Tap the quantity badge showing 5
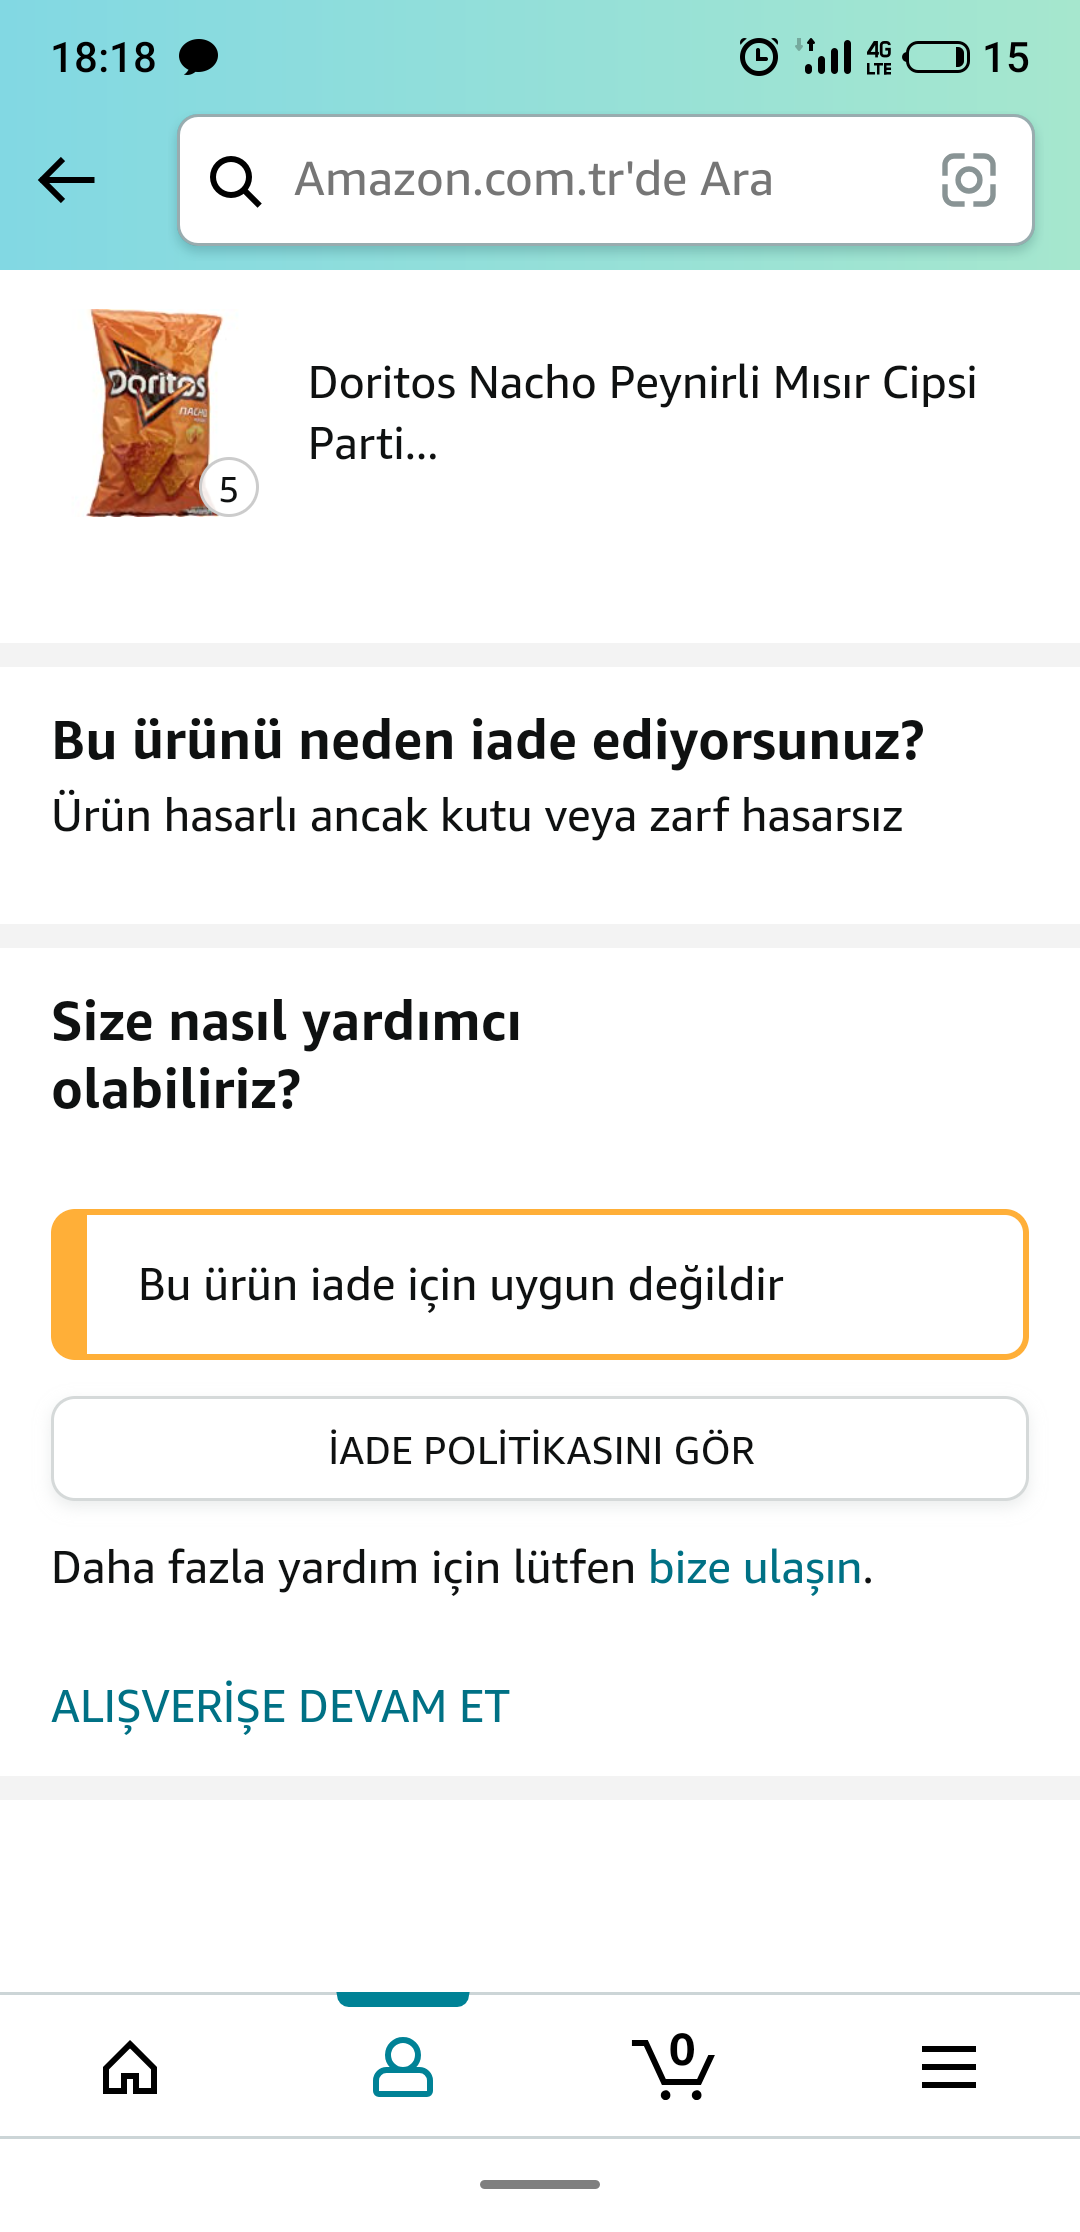1080x2232 pixels. pyautogui.click(x=229, y=489)
